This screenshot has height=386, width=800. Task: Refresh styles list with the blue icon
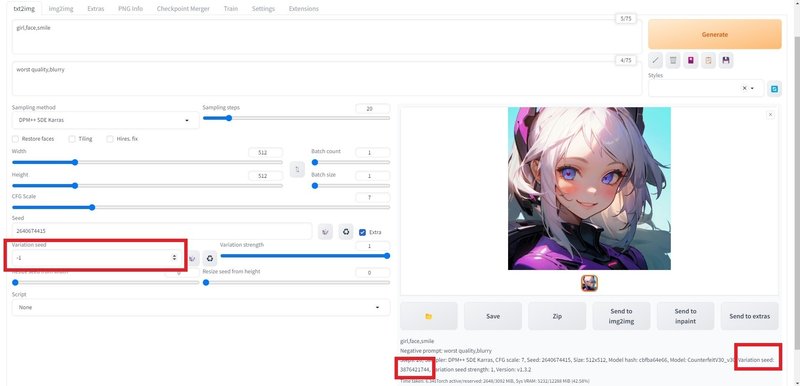(x=774, y=89)
